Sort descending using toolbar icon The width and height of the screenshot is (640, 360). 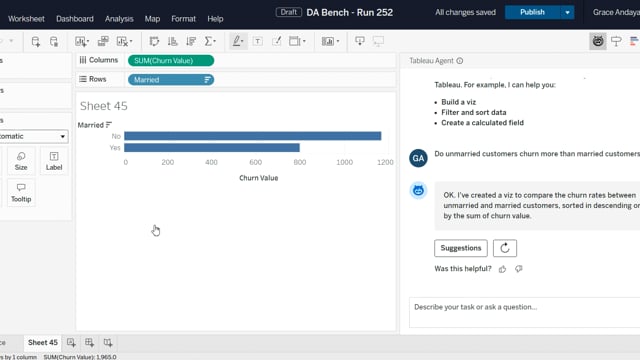coord(191,41)
